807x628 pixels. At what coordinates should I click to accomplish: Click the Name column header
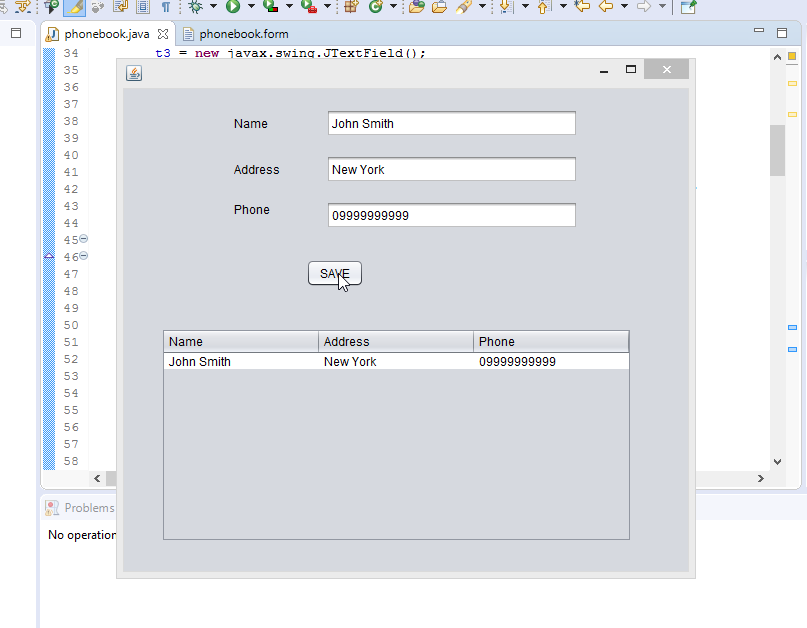[241, 342]
